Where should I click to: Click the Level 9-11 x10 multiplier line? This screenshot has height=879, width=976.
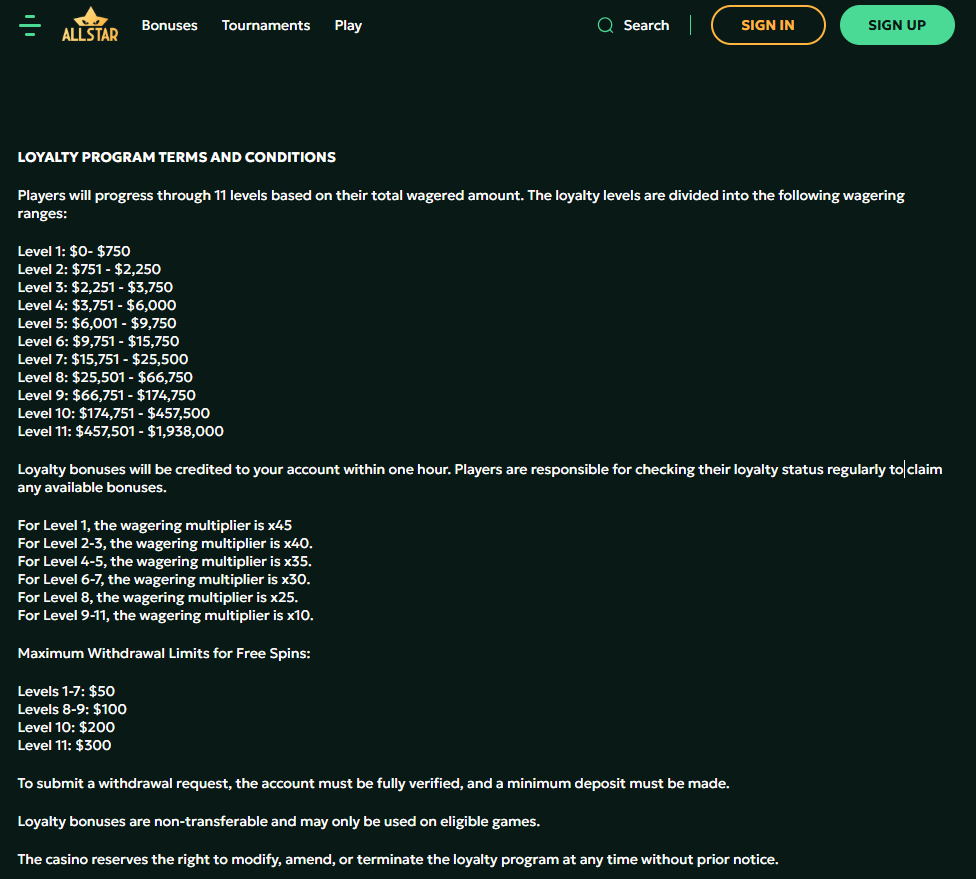(x=165, y=615)
